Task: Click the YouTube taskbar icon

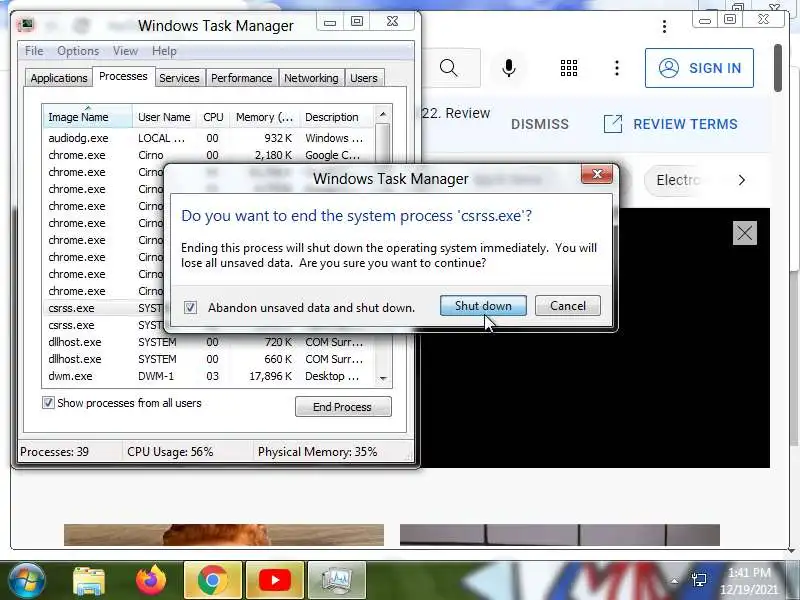Action: click(275, 581)
